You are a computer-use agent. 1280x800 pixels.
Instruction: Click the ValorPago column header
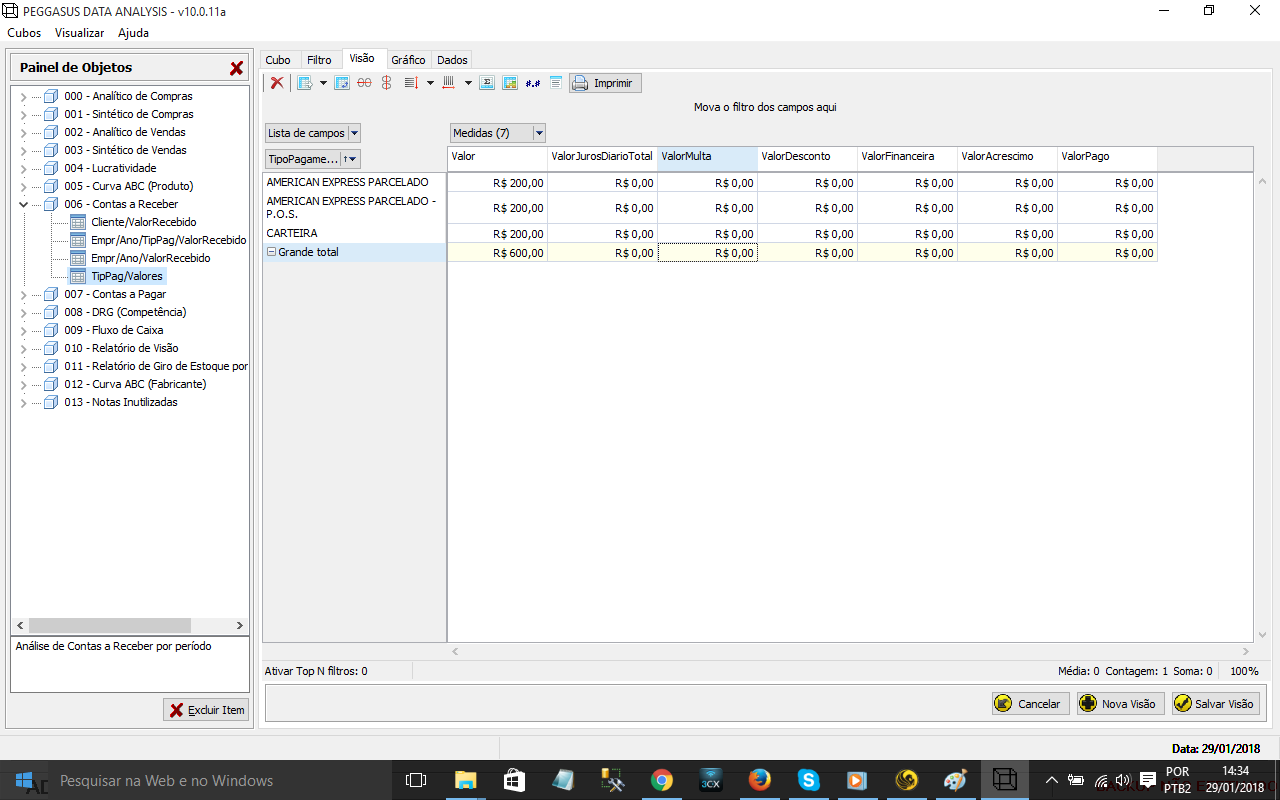[1107, 158]
